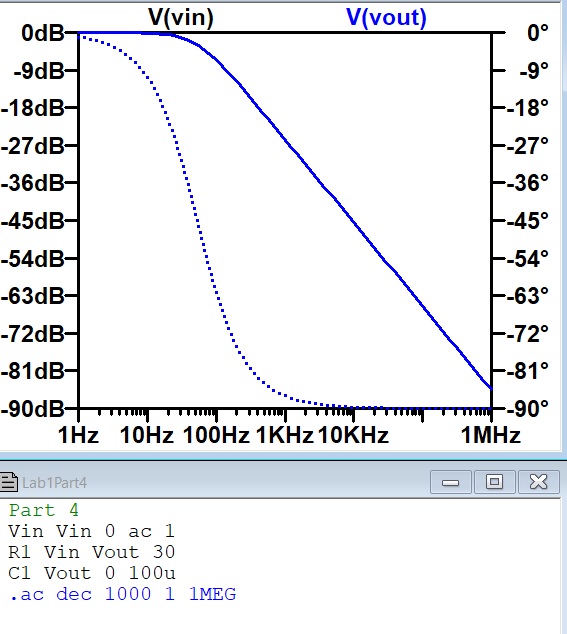Click the Lab1Part4 window title
The height and width of the screenshot is (634, 567).
[54, 483]
